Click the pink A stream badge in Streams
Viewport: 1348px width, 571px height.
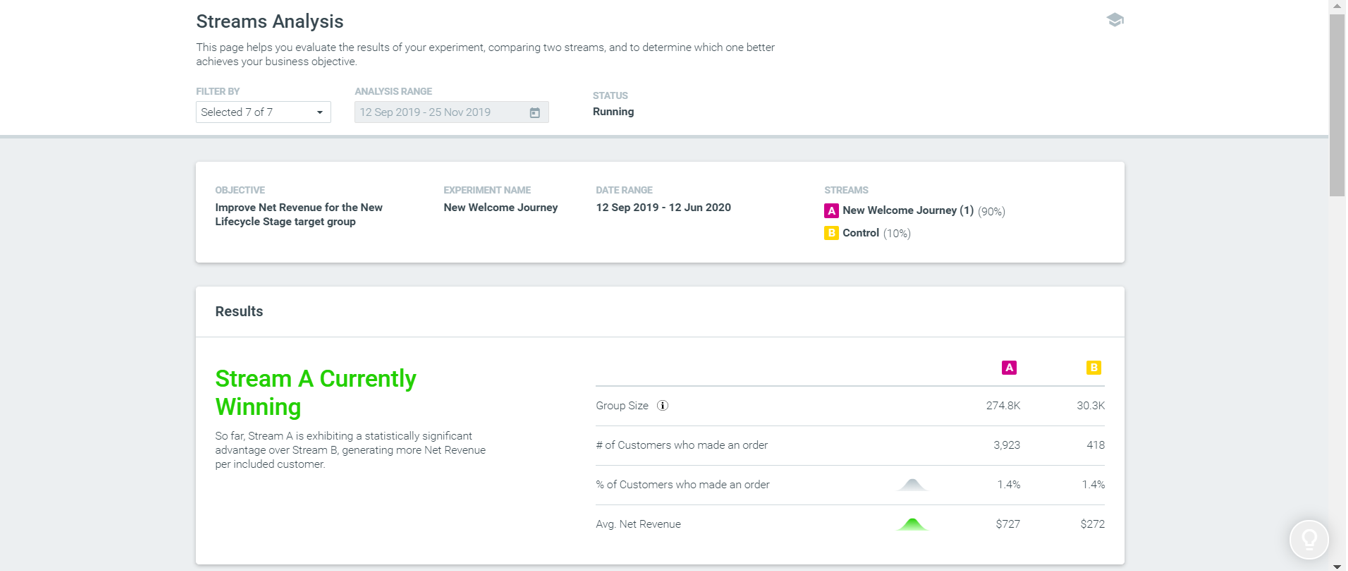click(x=831, y=211)
